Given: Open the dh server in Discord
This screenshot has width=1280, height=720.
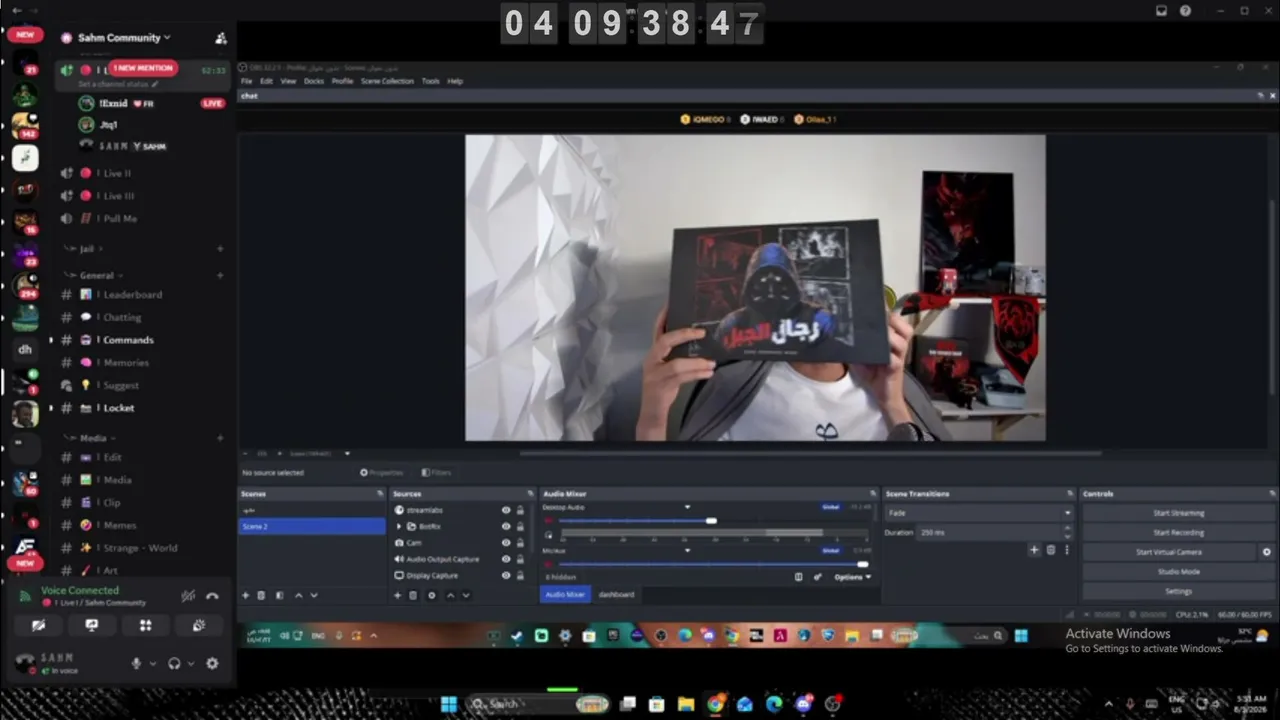Looking at the screenshot, I should point(25,349).
